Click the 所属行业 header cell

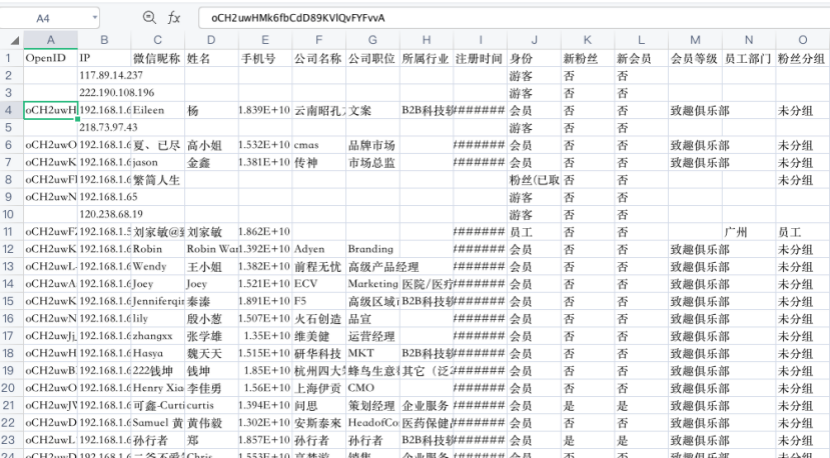[x=426, y=58]
